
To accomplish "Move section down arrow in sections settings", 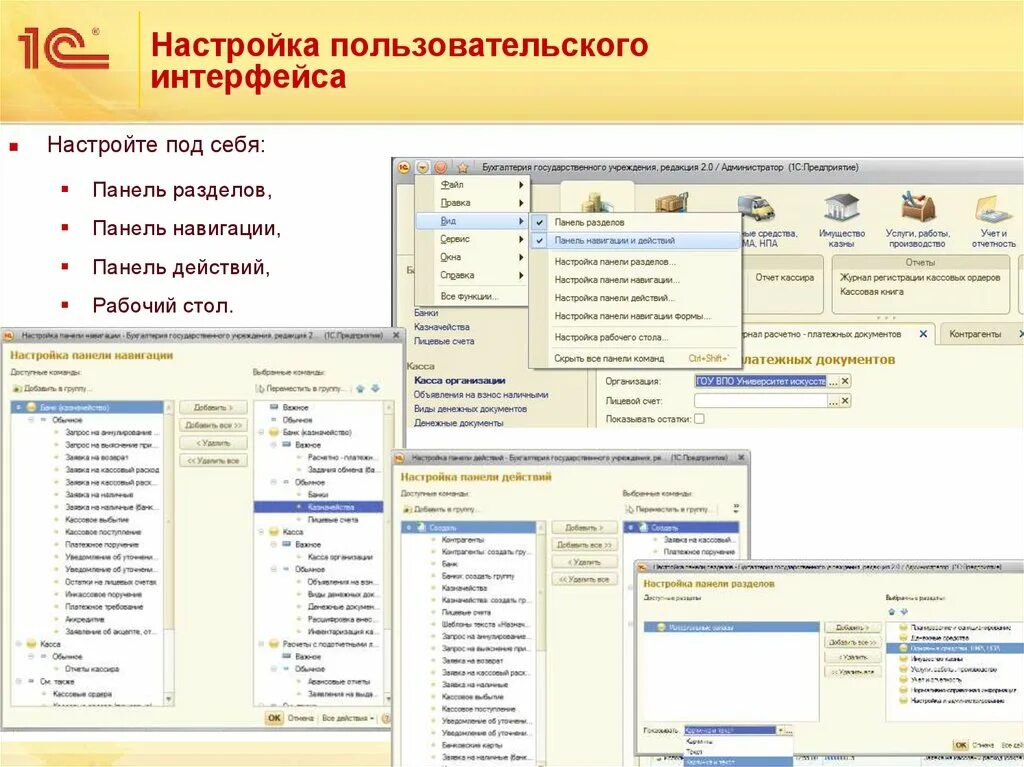I will (904, 612).
